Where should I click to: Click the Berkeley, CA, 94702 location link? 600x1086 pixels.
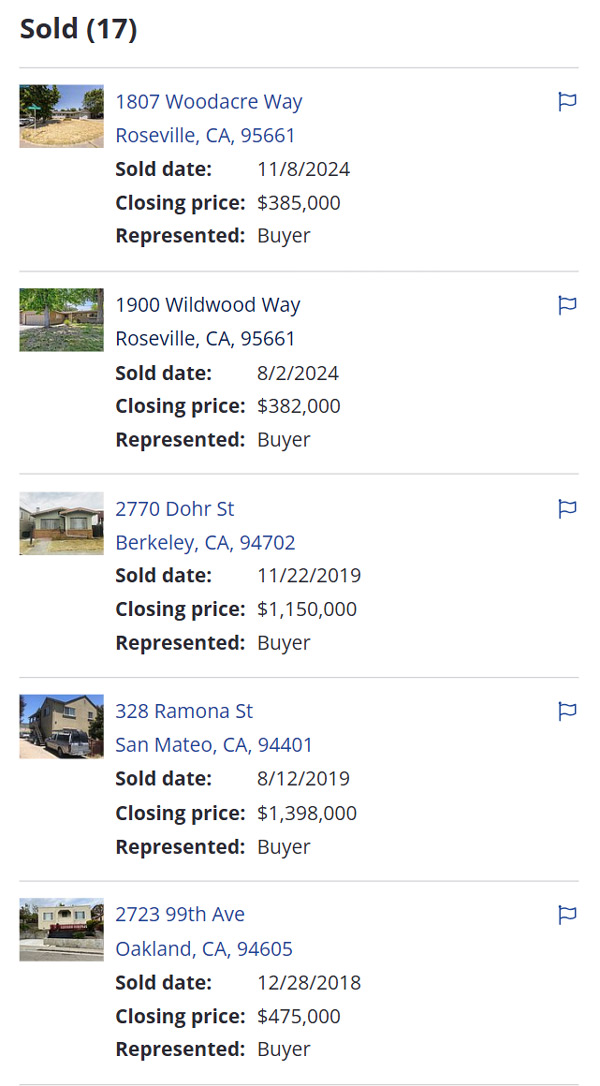[x=205, y=543]
